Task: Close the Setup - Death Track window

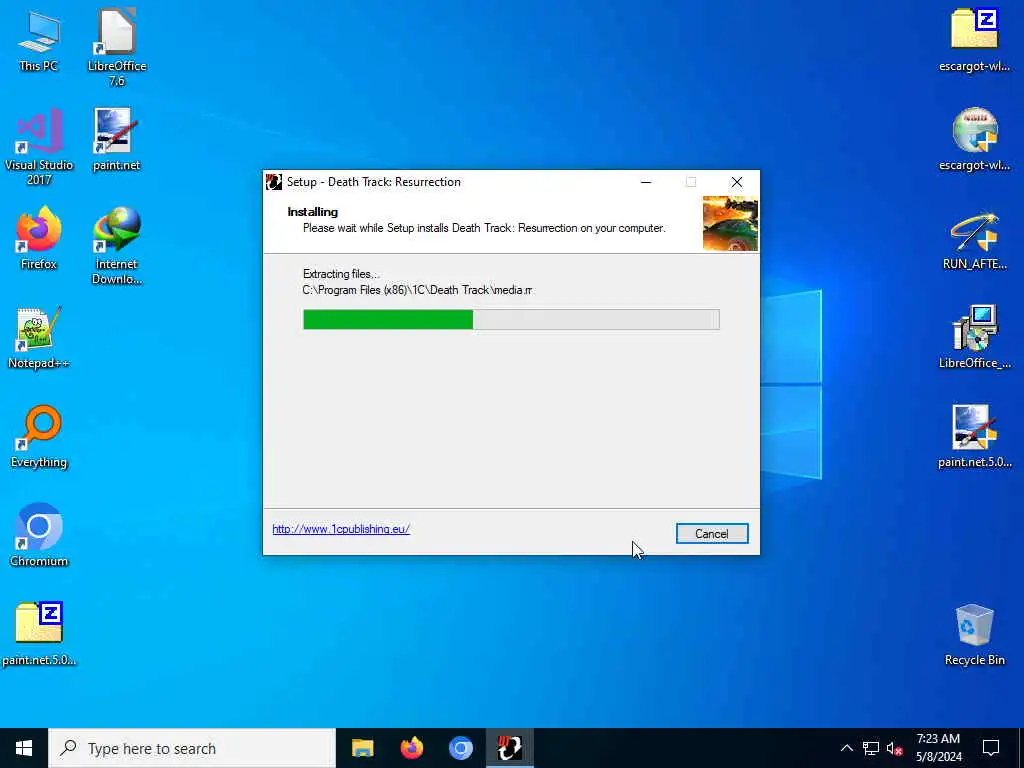Action: pos(737,182)
